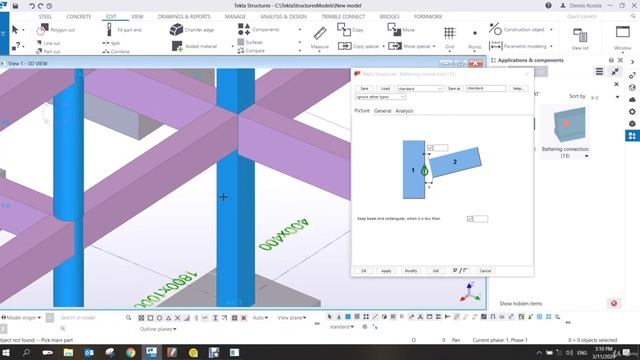Open the Auto snap dropdown
Screen dimensions: 640x360
pos(260,318)
